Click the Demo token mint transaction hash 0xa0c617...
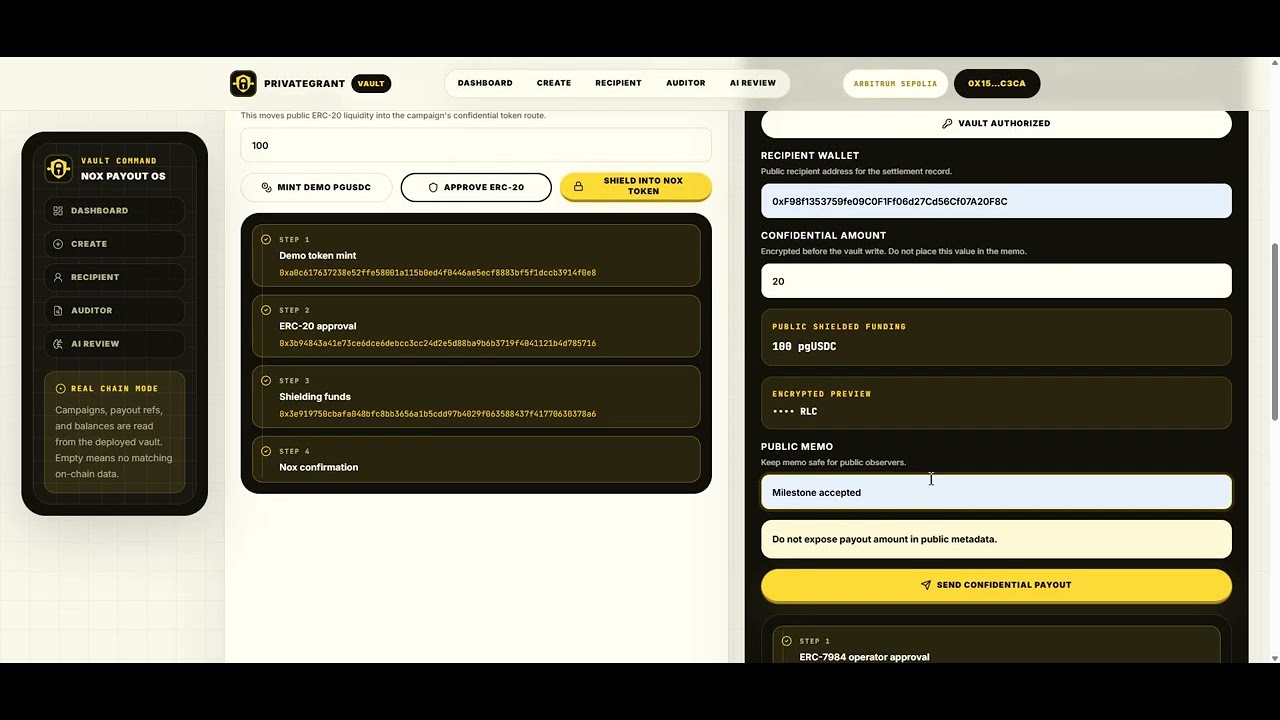This screenshot has width=1280, height=720. tap(437, 273)
